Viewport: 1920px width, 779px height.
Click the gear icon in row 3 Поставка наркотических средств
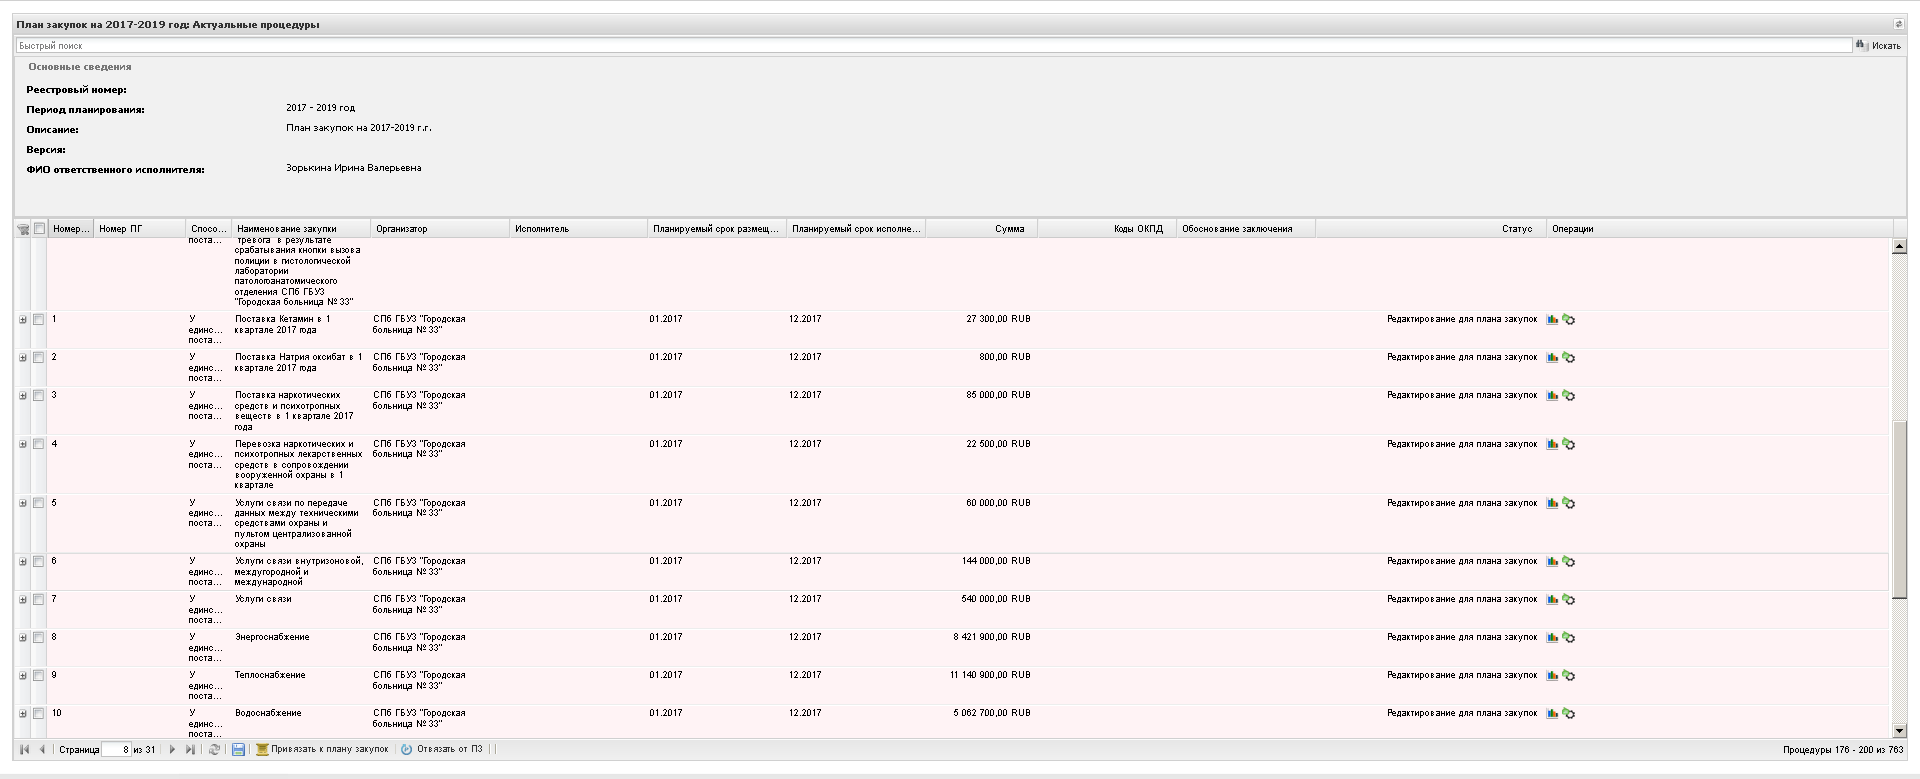1568,396
